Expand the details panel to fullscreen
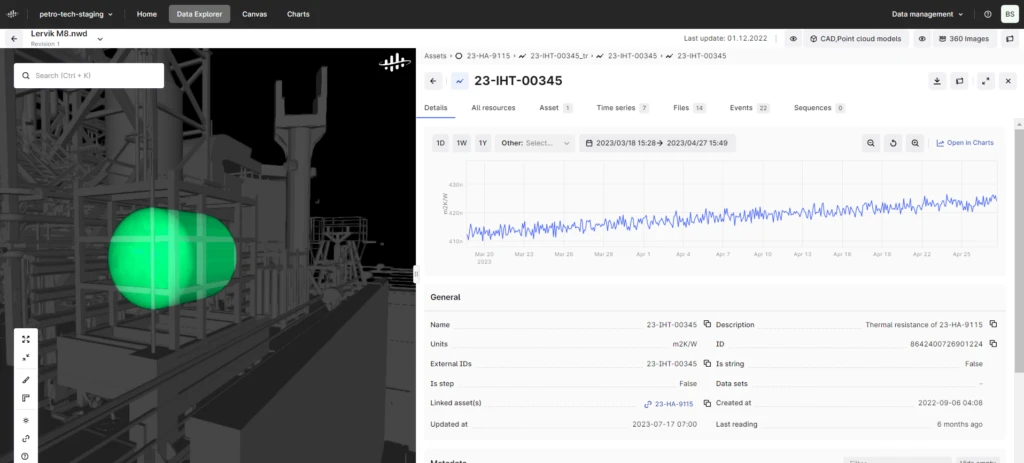This screenshot has width=1024, height=463. pyautogui.click(x=985, y=81)
